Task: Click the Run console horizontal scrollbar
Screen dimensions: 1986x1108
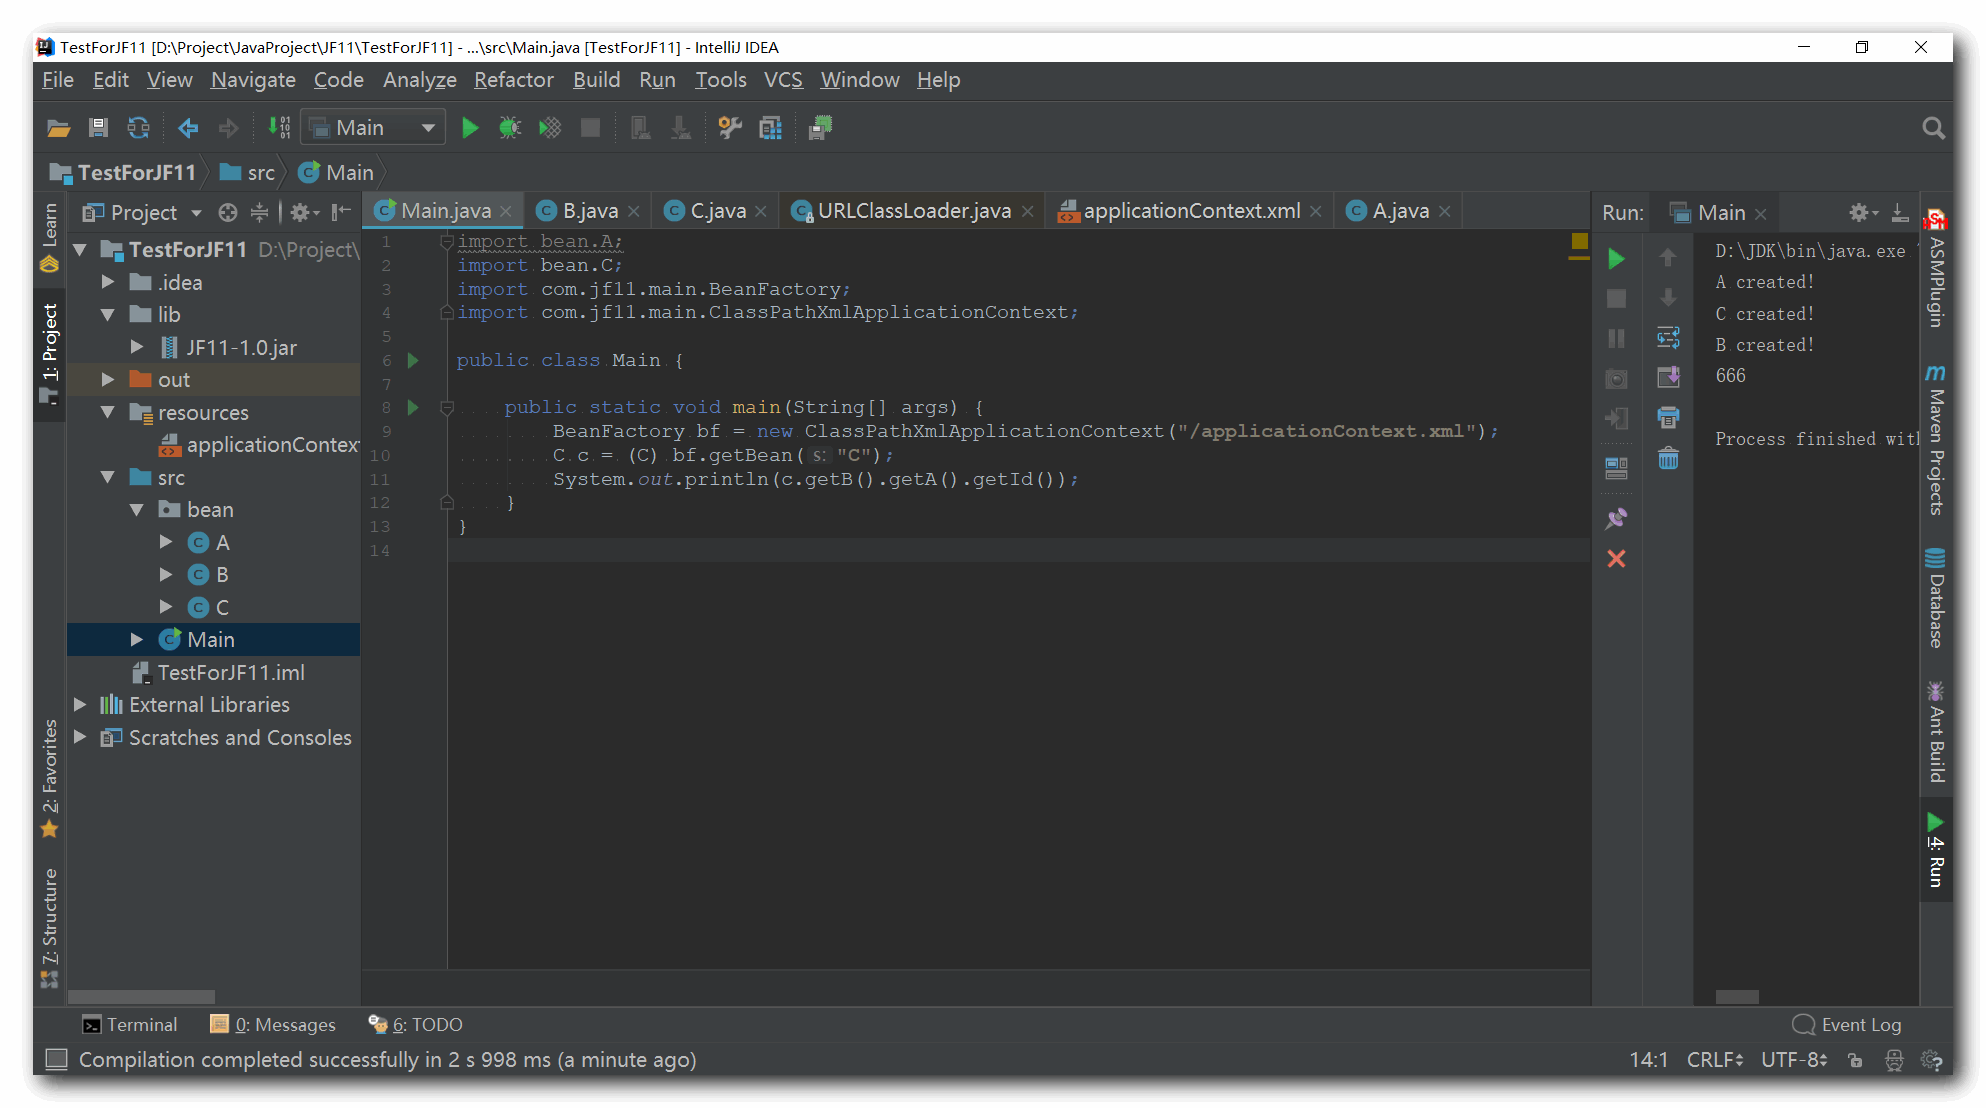Action: (x=1737, y=997)
